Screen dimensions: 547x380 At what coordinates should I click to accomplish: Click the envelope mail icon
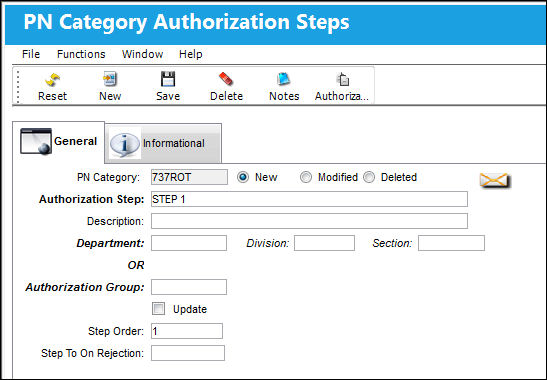(x=494, y=180)
